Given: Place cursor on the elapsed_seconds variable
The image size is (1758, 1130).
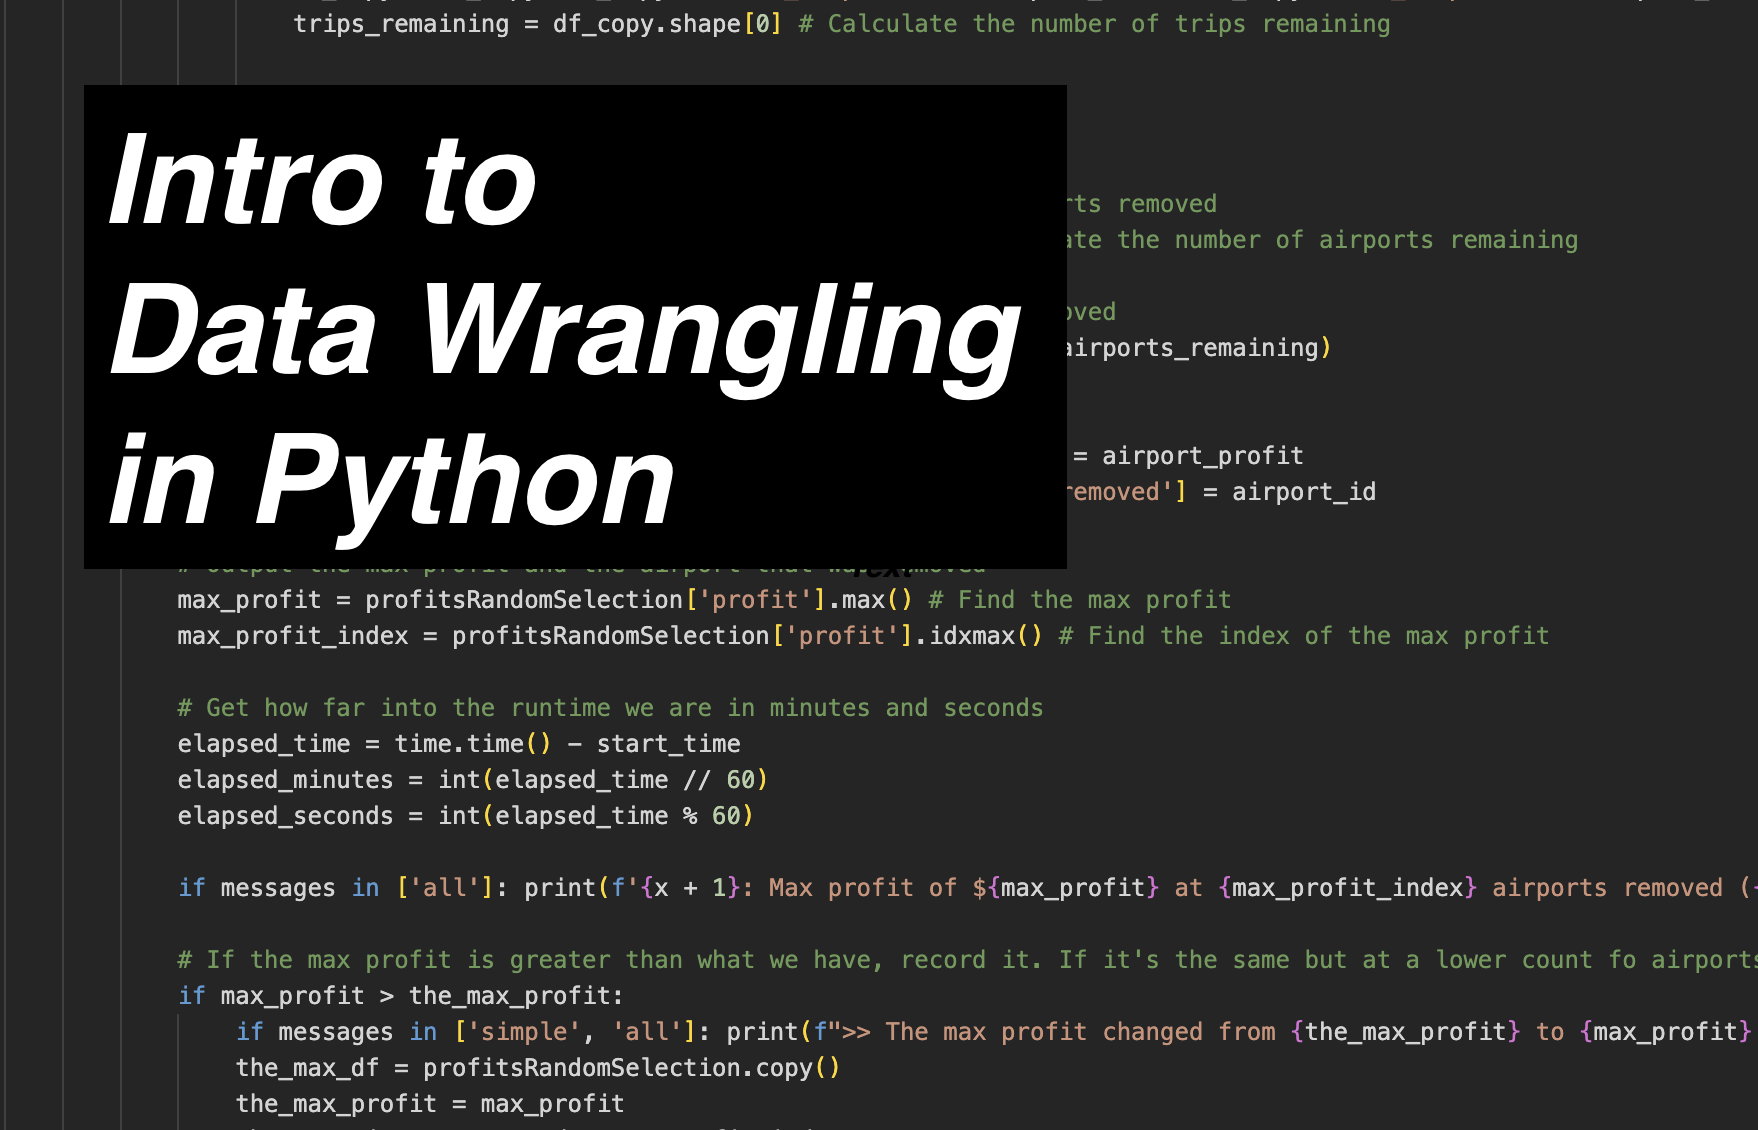Looking at the screenshot, I should coord(285,816).
